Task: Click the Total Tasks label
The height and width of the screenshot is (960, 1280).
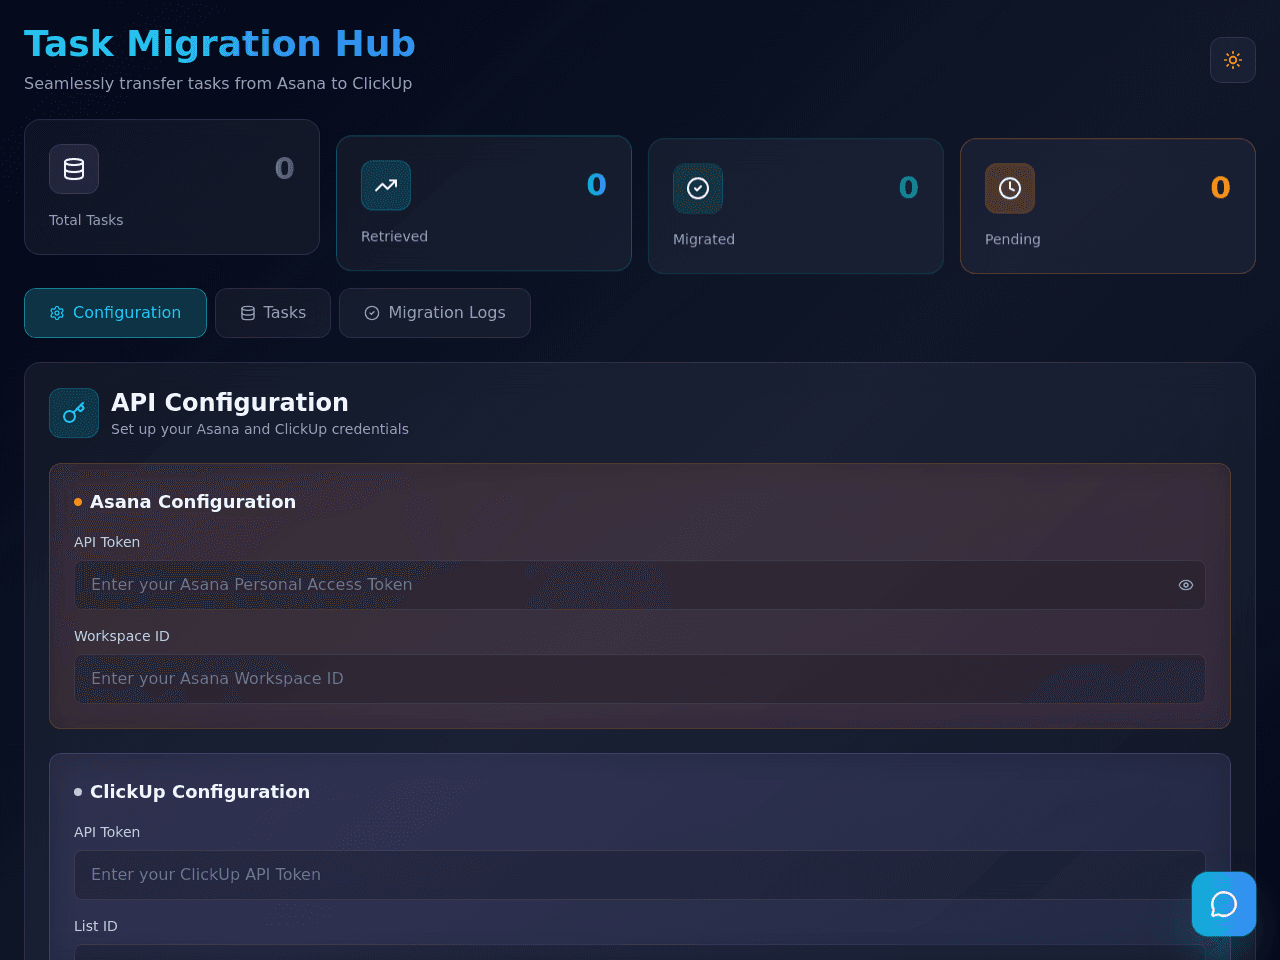Action: click(x=86, y=220)
